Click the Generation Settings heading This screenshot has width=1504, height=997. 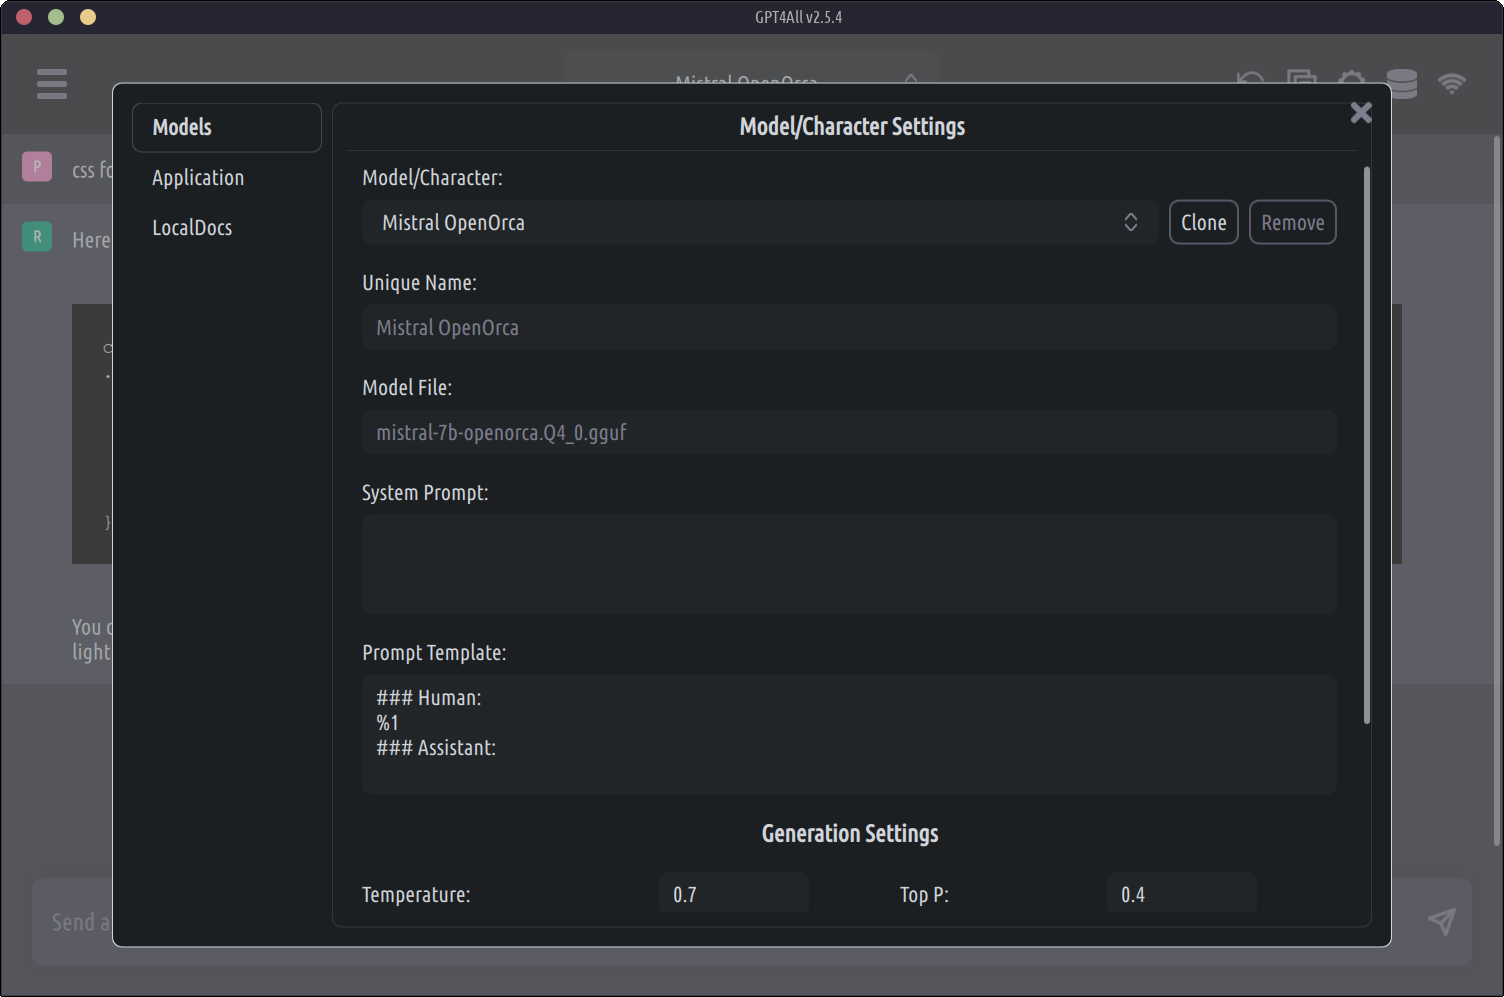pos(850,833)
